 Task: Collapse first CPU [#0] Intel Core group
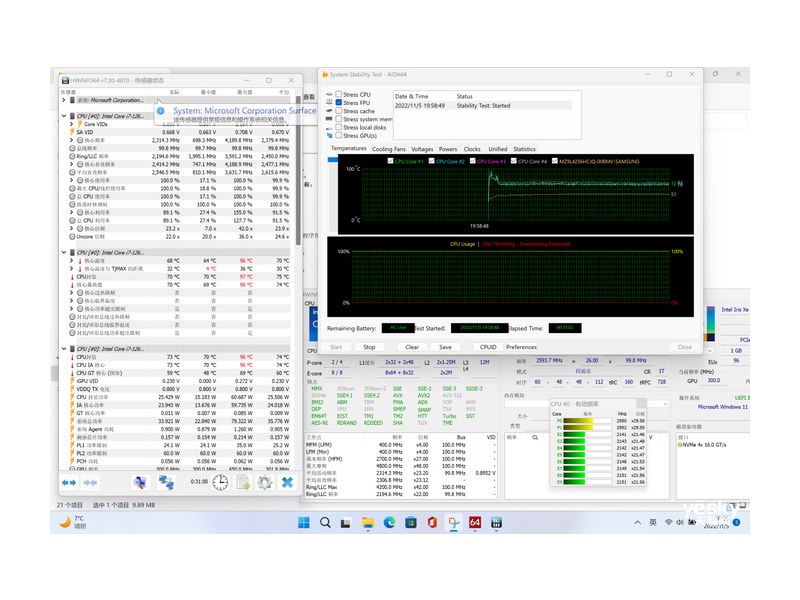click(64, 116)
